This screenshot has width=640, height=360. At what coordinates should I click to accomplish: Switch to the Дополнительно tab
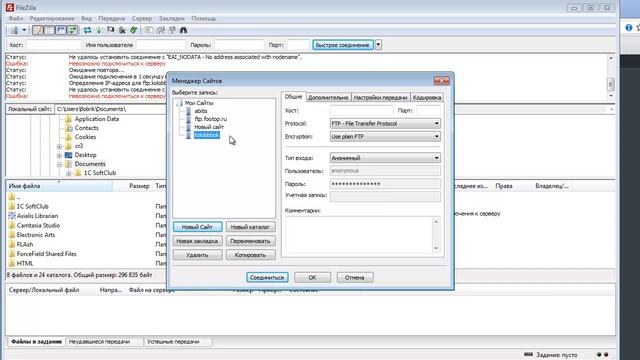pyautogui.click(x=328, y=98)
